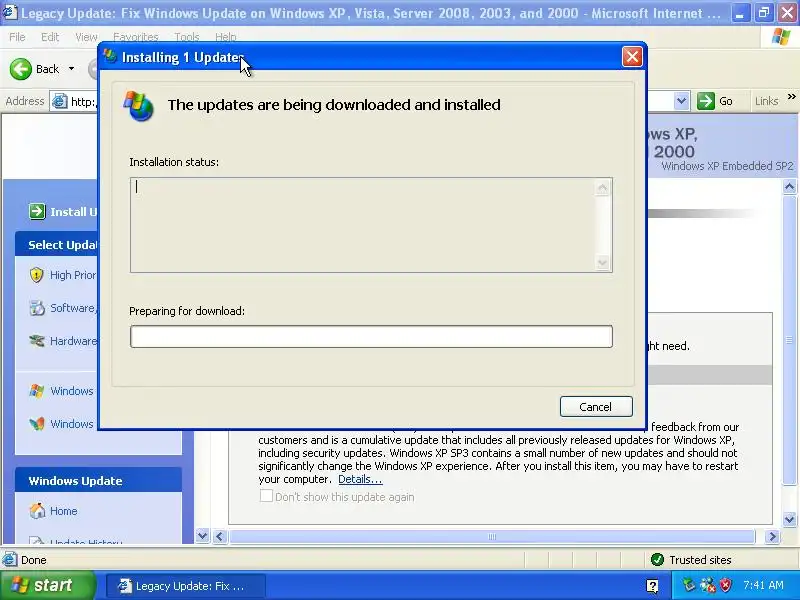
Task: Select the Hardware optional updates icon
Action: tap(37, 340)
